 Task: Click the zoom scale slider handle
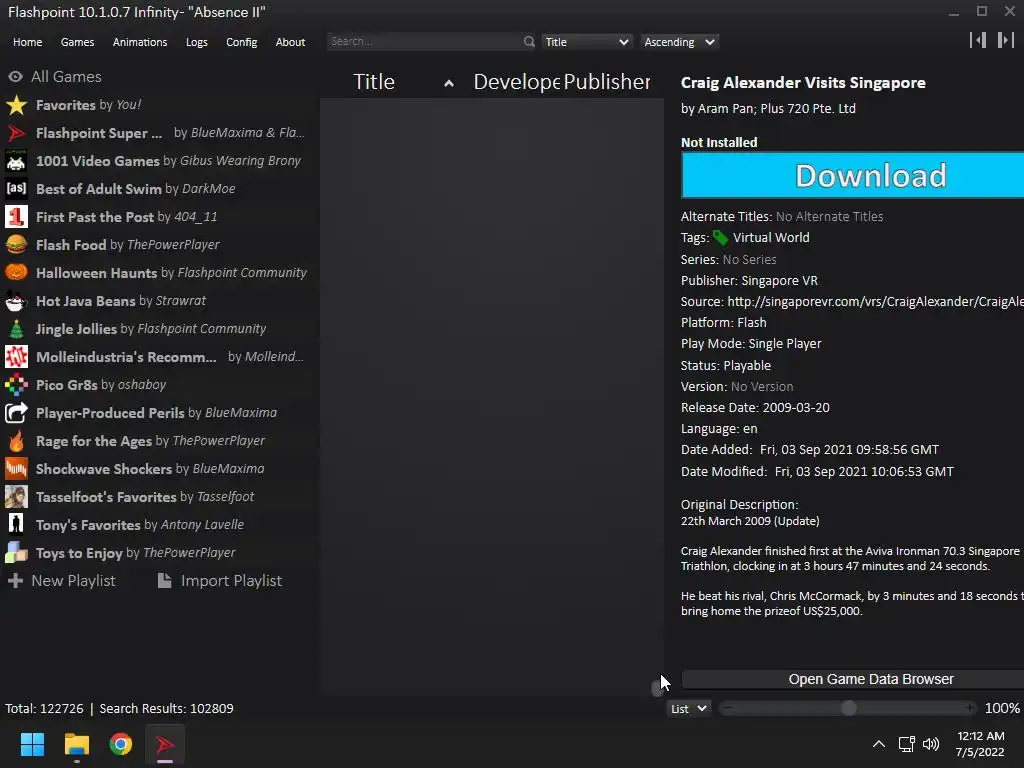(848, 708)
